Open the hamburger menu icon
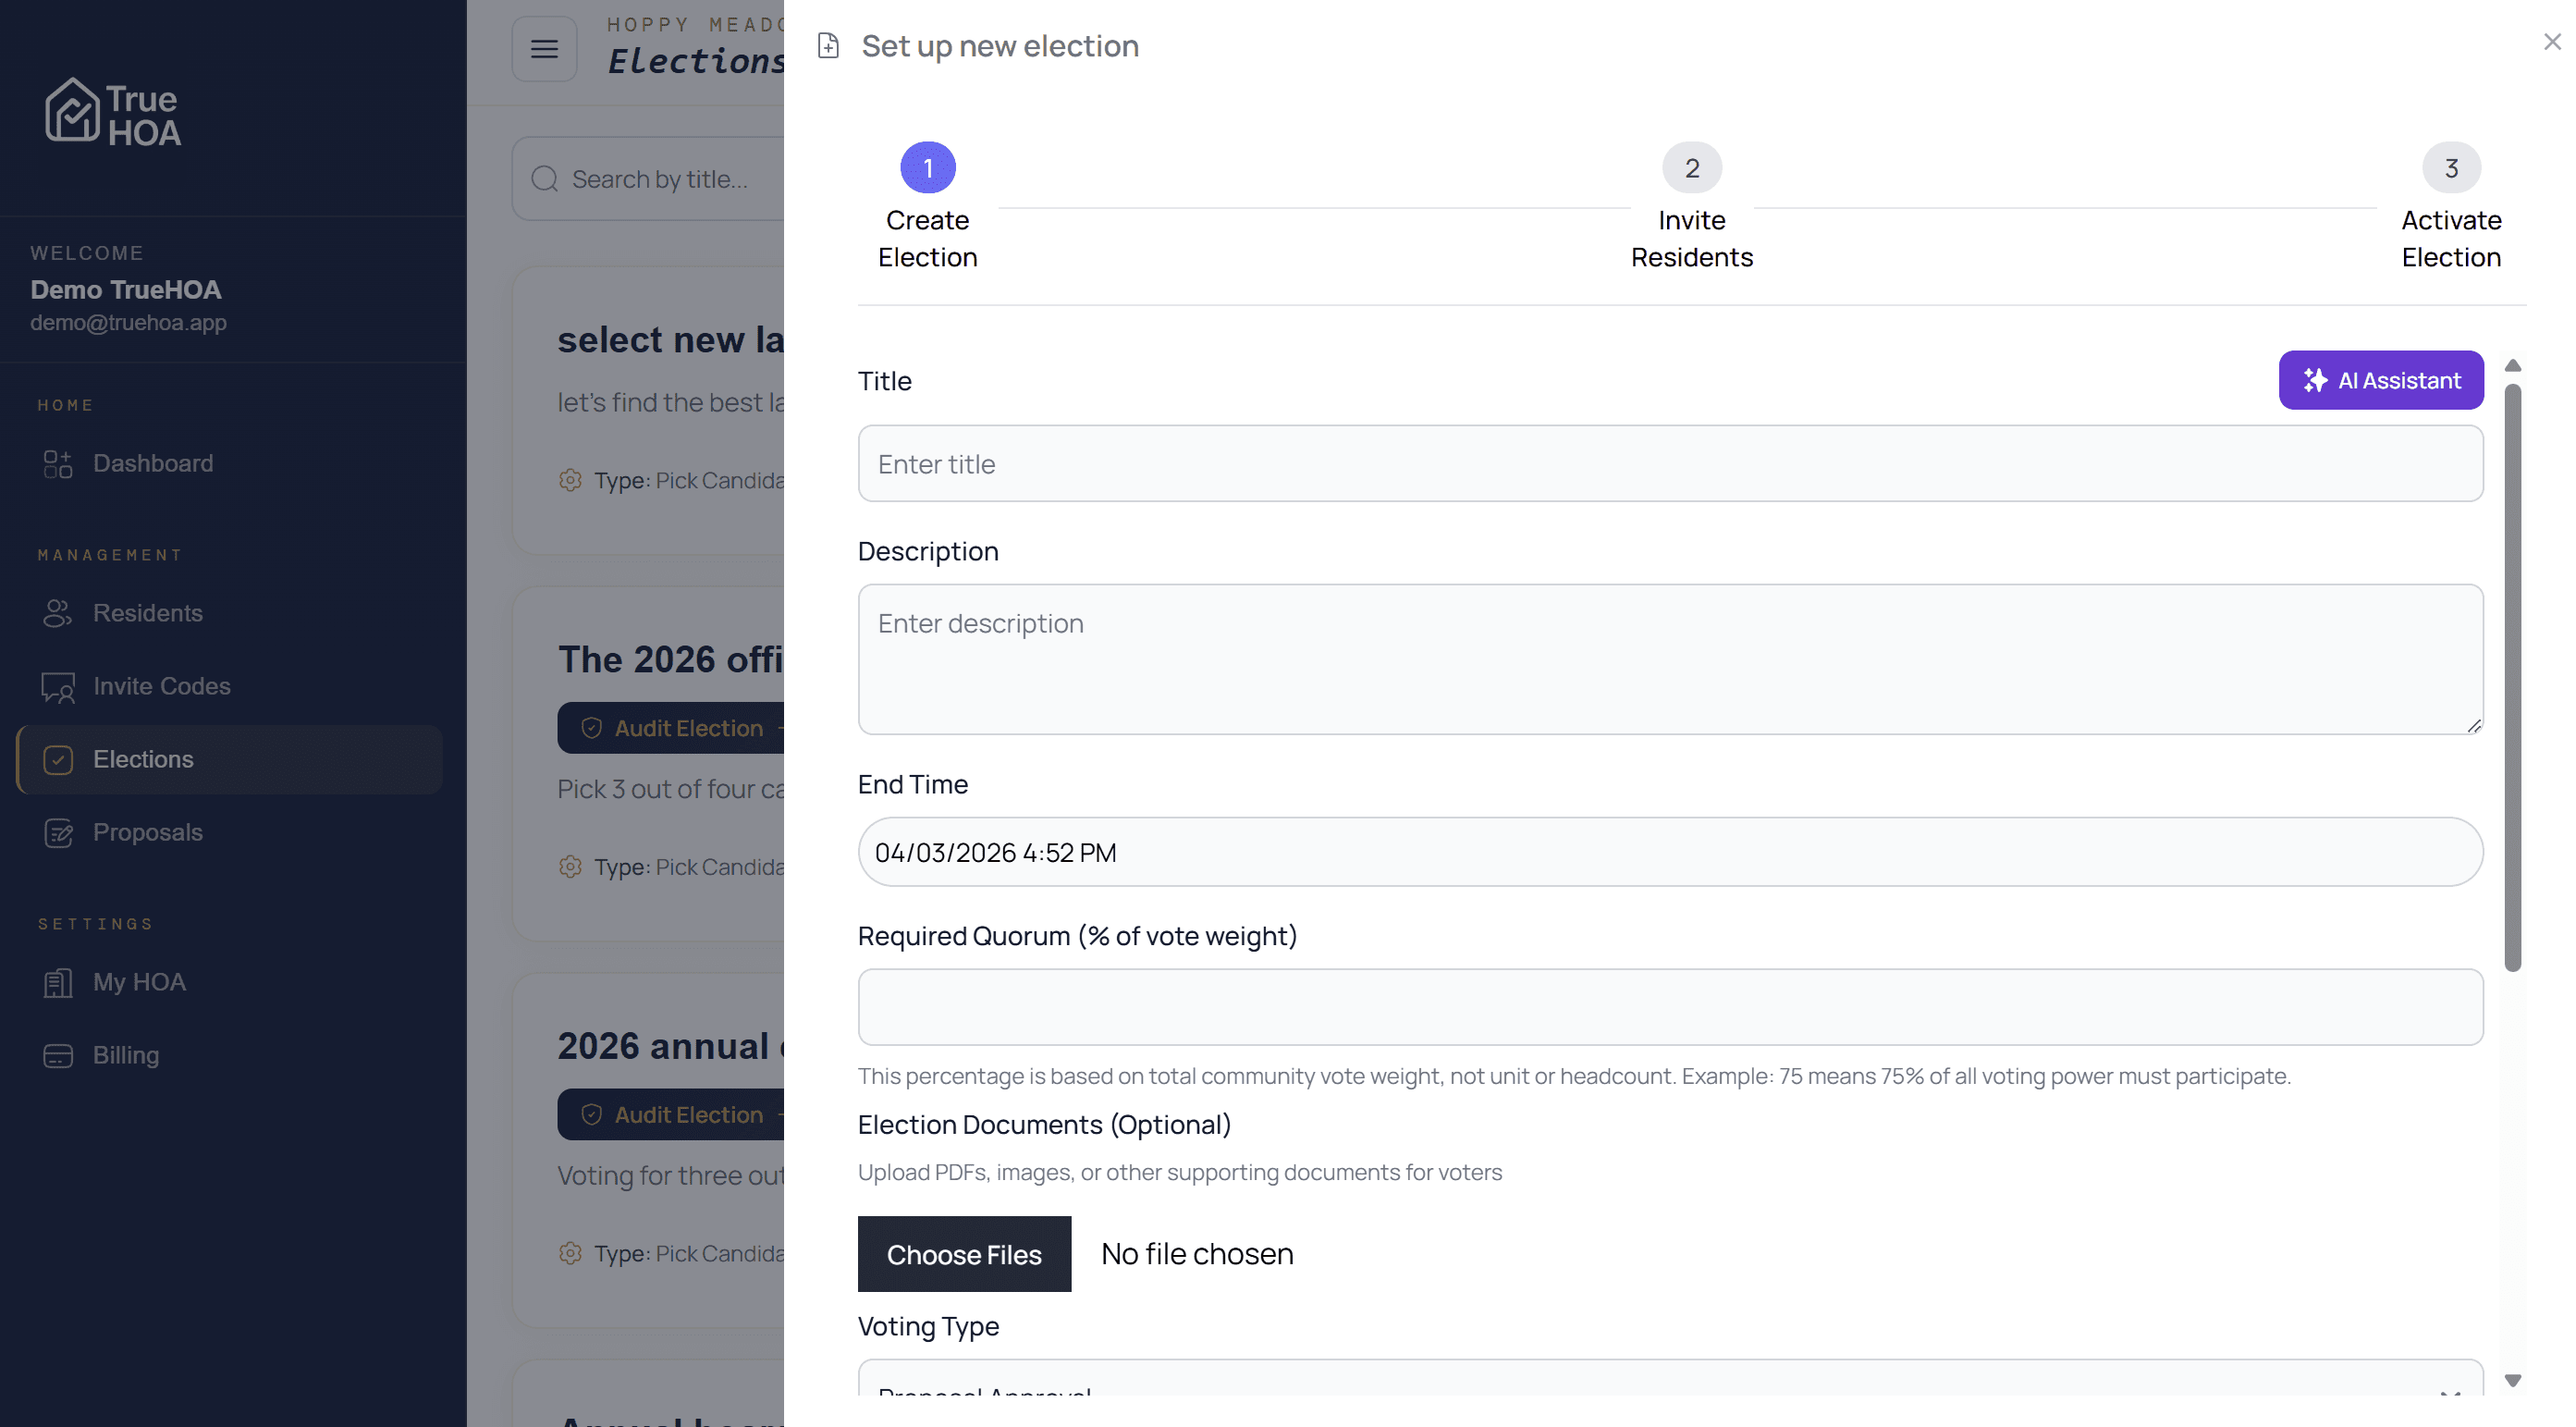This screenshot has width=2576, height=1427. 544,48
